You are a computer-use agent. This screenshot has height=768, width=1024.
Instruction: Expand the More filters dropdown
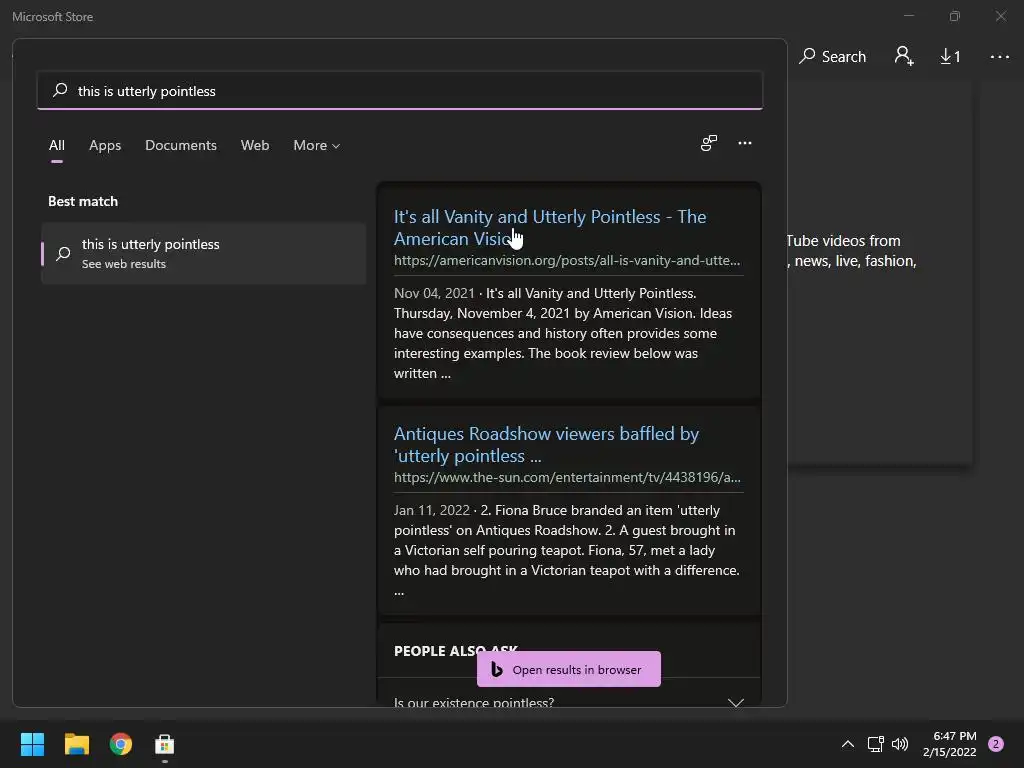click(x=317, y=146)
